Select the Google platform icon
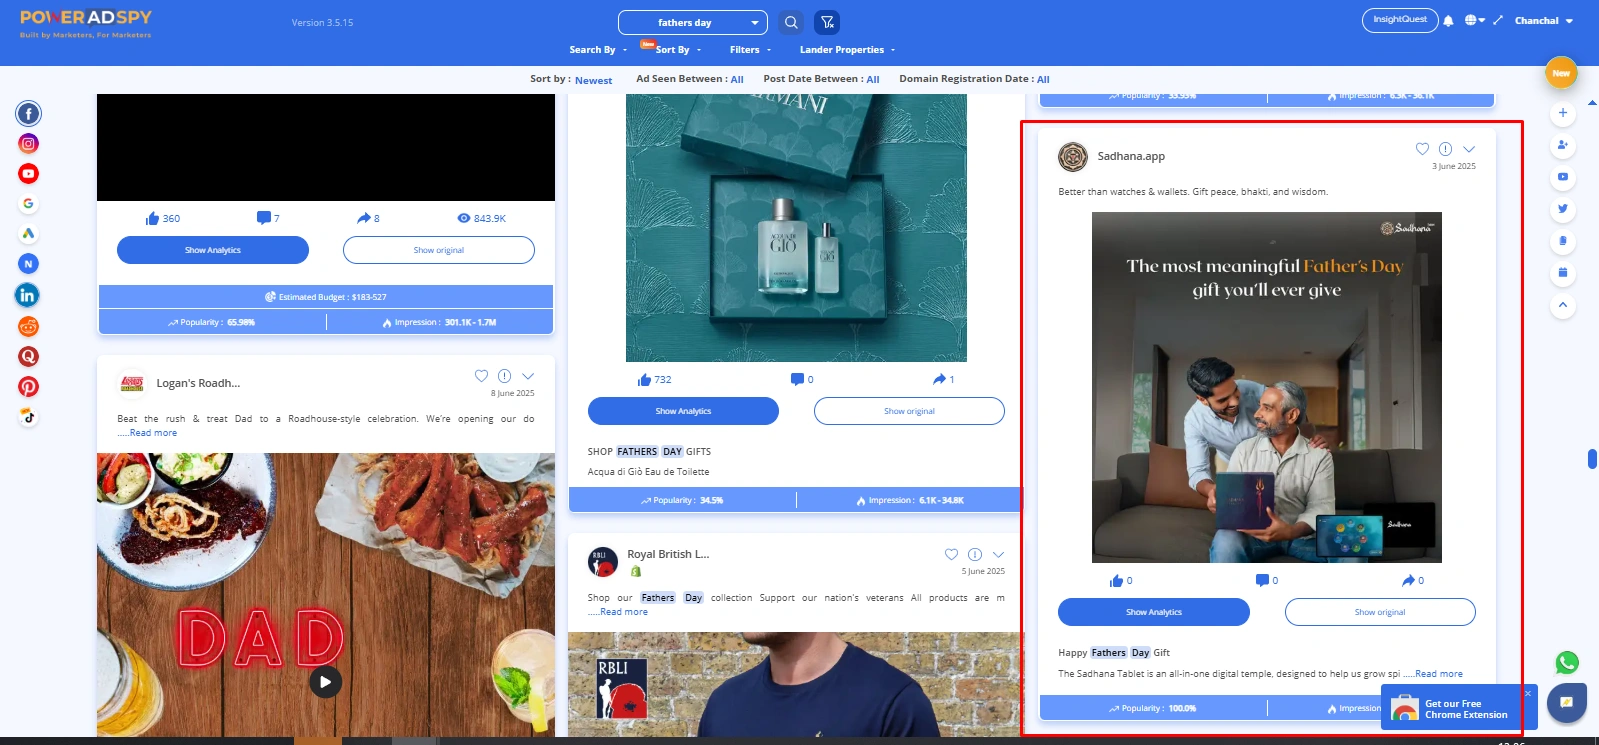 tap(28, 204)
